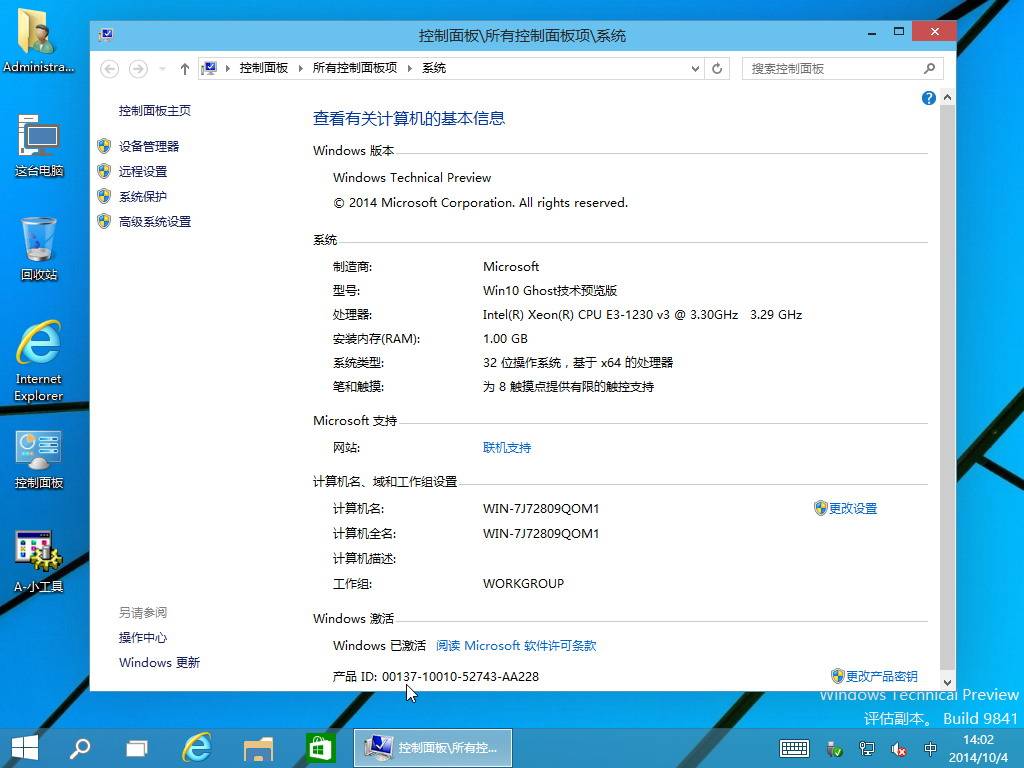Screen dimensions: 1024x768
Task: Click the scrollbar up arrow
Action: pyautogui.click(x=947, y=98)
